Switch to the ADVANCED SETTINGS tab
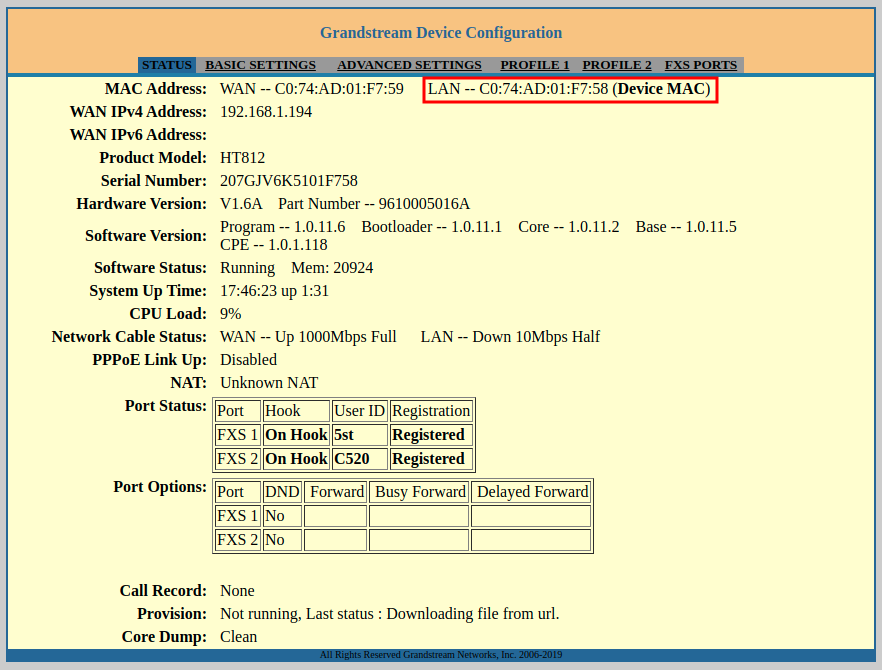This screenshot has height=670, width=882. [409, 65]
